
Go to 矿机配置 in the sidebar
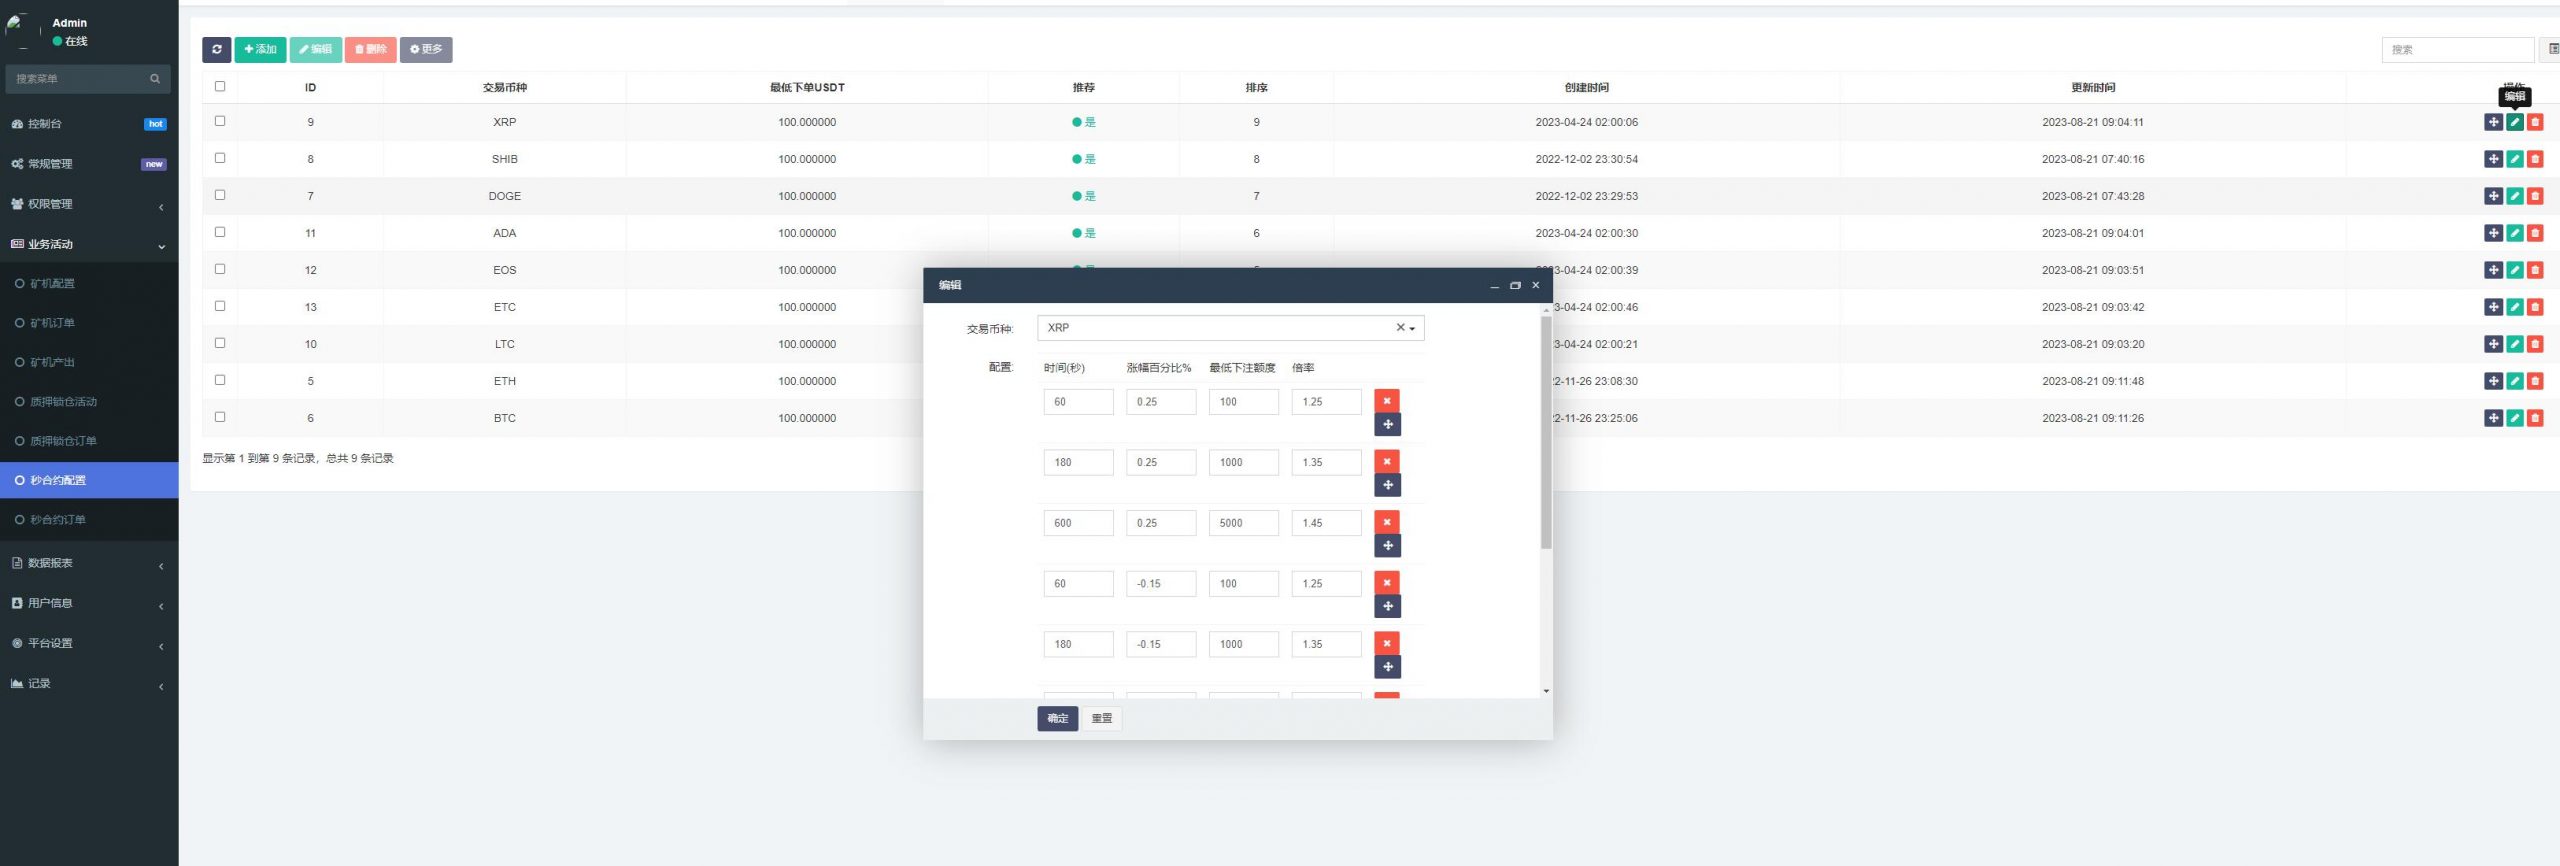52,284
